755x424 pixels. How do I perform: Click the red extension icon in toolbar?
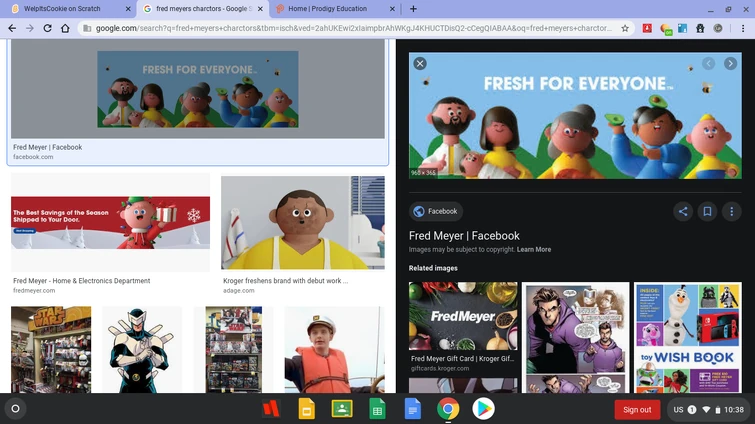tap(647, 28)
